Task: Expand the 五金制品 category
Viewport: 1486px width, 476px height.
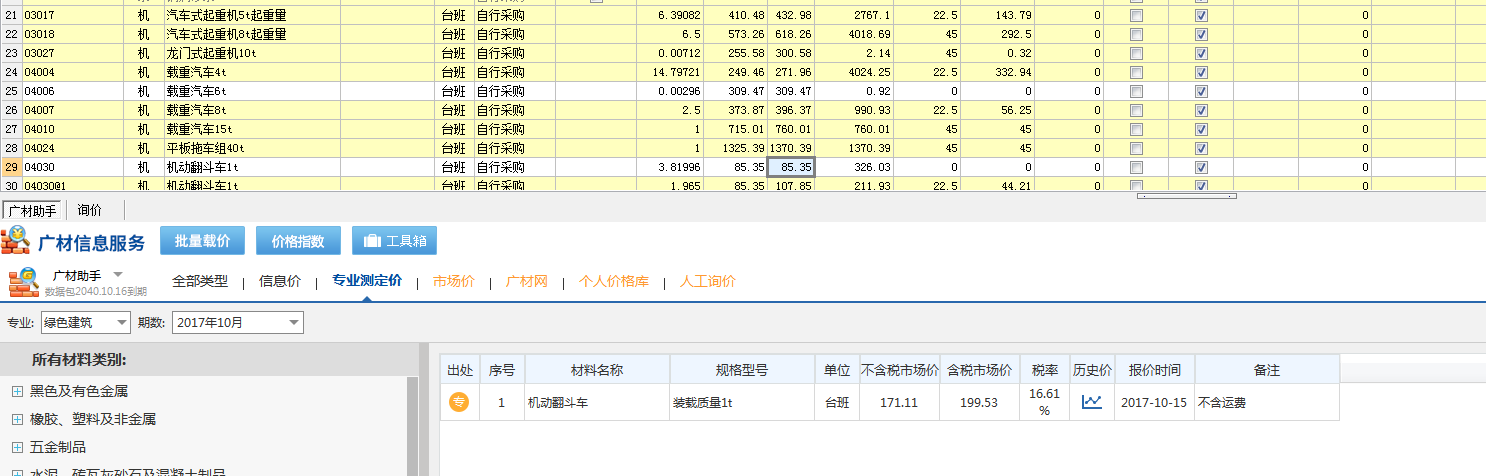Action: click(x=17, y=447)
